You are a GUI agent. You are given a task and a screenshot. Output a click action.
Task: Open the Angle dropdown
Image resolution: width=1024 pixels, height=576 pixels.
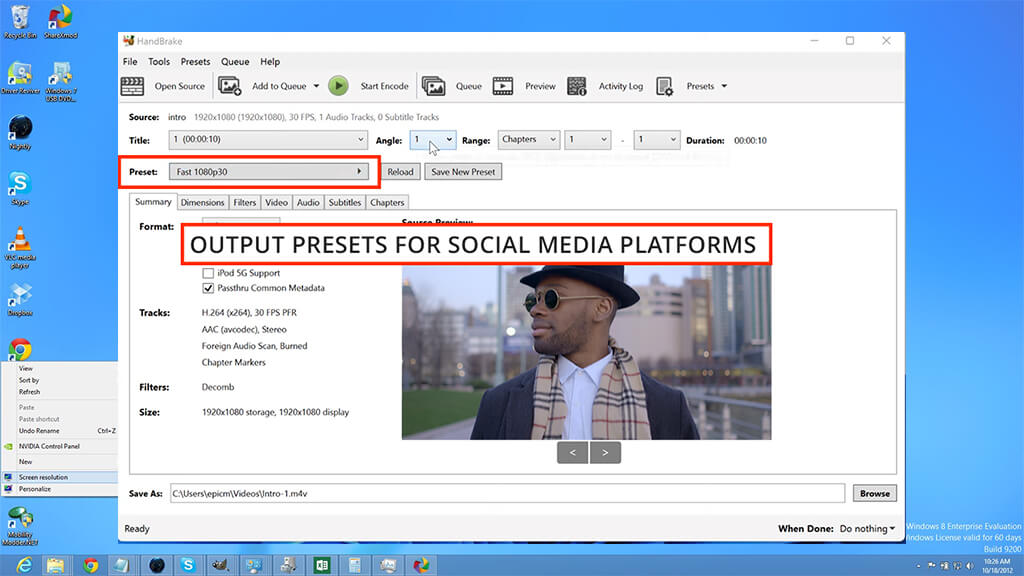point(433,140)
